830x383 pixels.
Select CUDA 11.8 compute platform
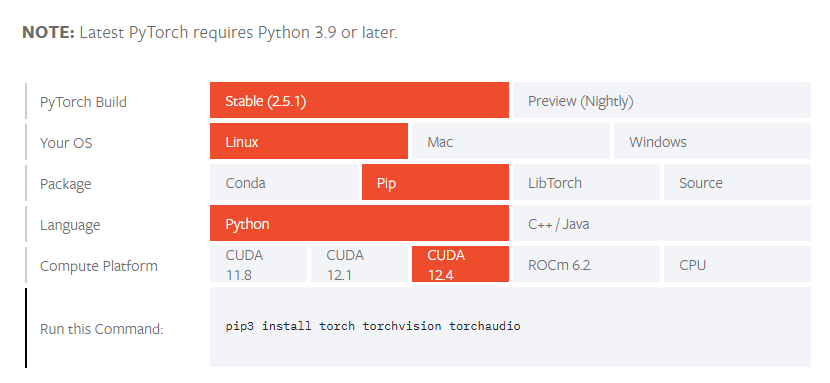(x=258, y=264)
